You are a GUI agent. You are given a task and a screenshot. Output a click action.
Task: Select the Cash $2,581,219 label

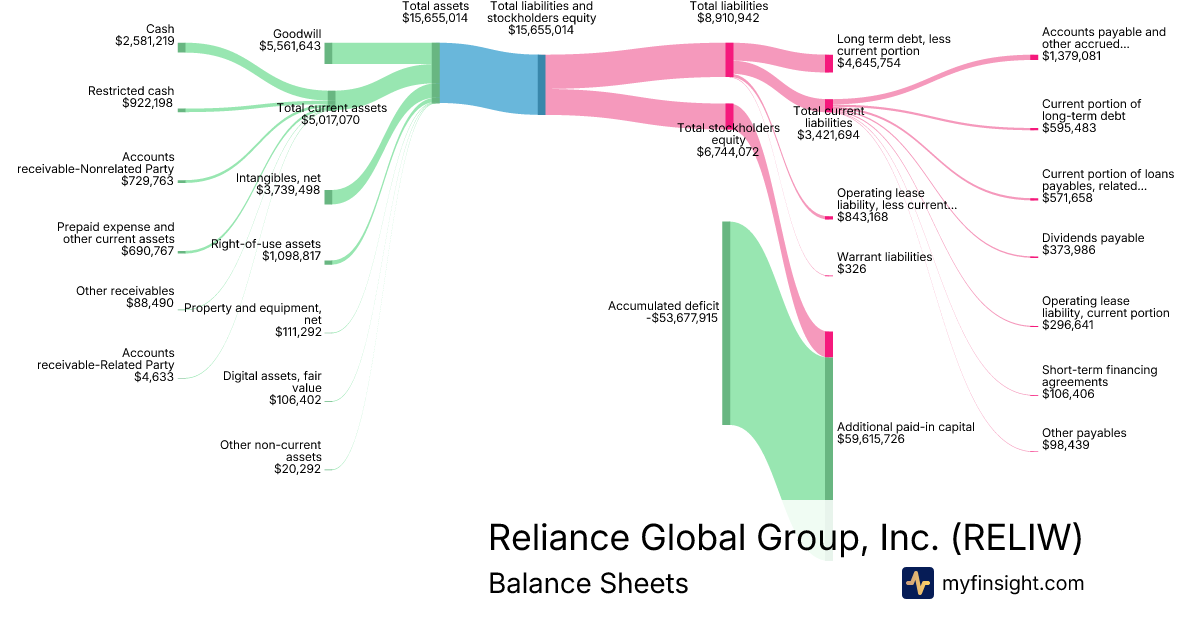[145, 35]
